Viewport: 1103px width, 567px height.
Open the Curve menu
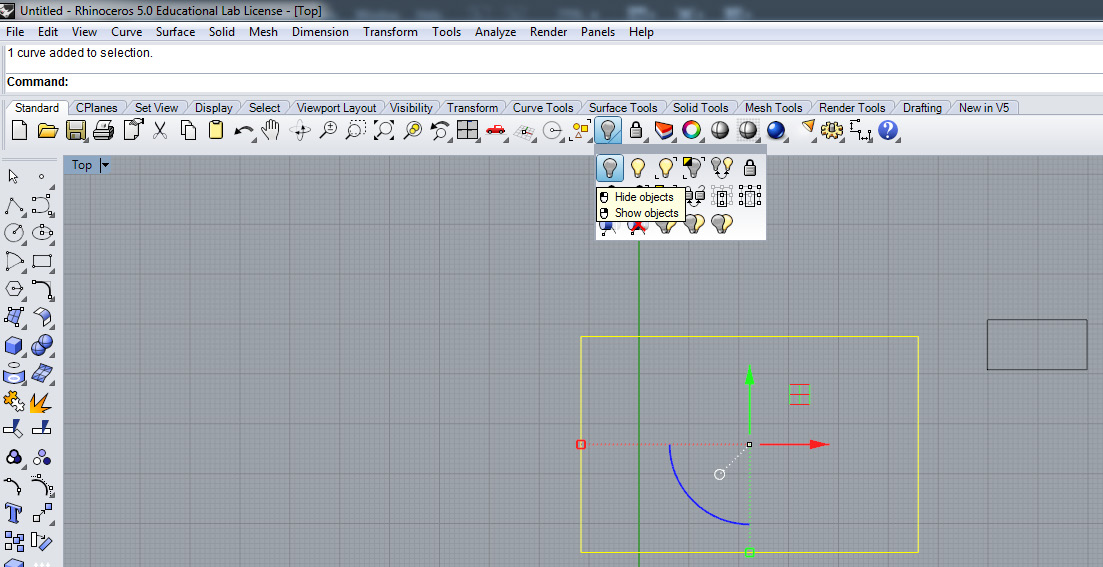(x=127, y=32)
